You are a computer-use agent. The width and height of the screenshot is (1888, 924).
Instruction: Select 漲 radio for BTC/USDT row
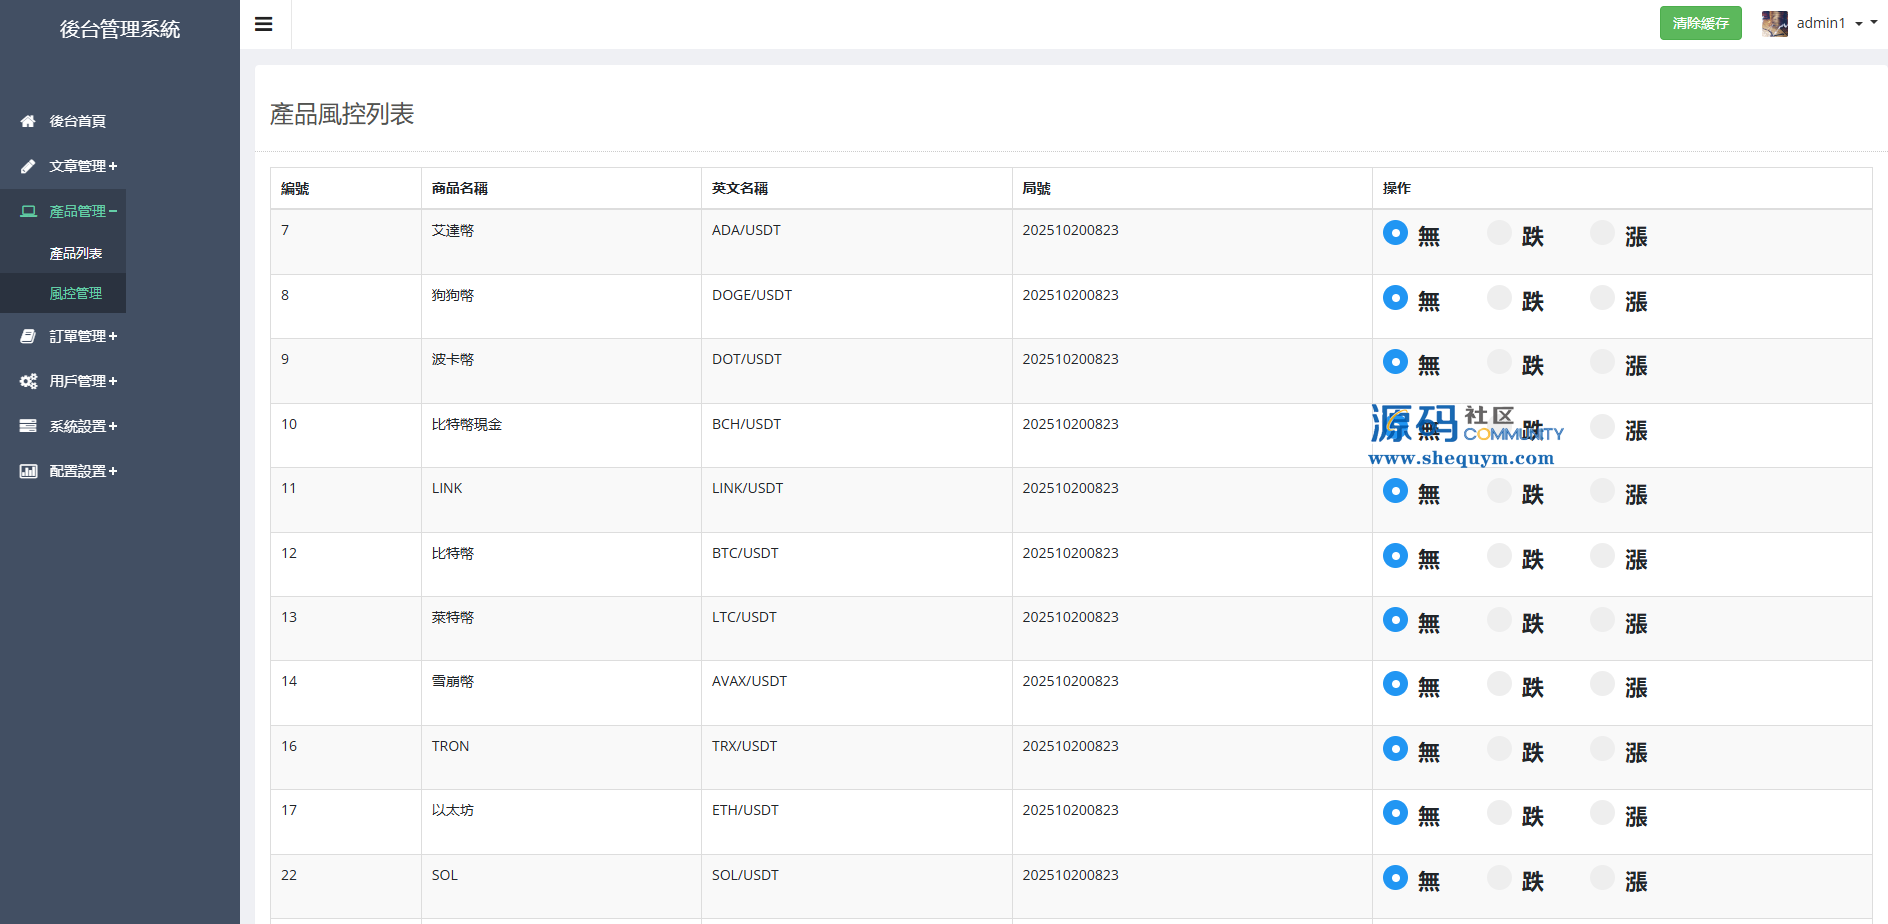(x=1602, y=556)
